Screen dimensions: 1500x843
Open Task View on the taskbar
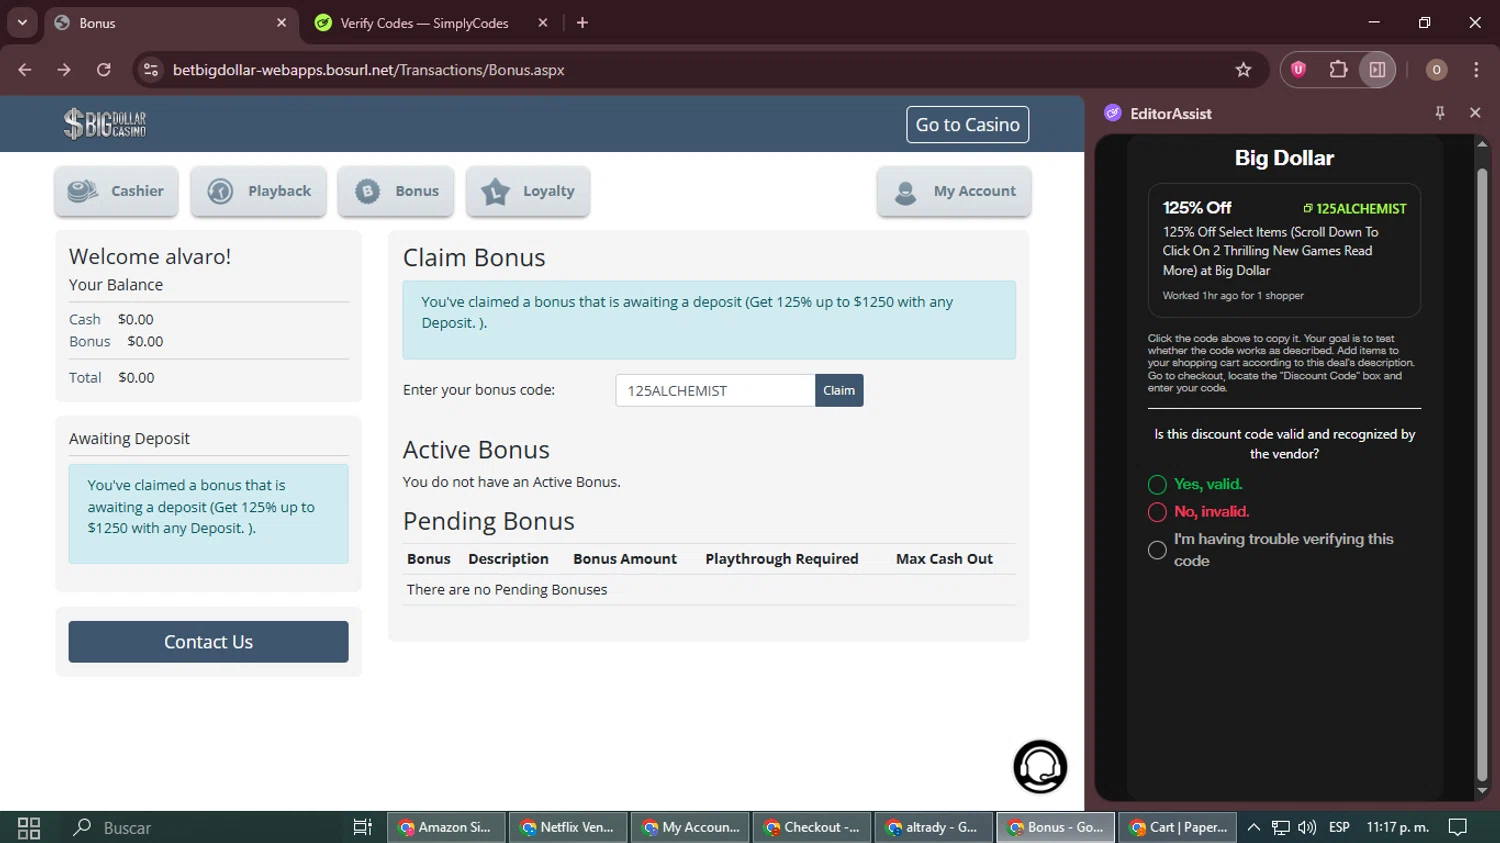362,828
